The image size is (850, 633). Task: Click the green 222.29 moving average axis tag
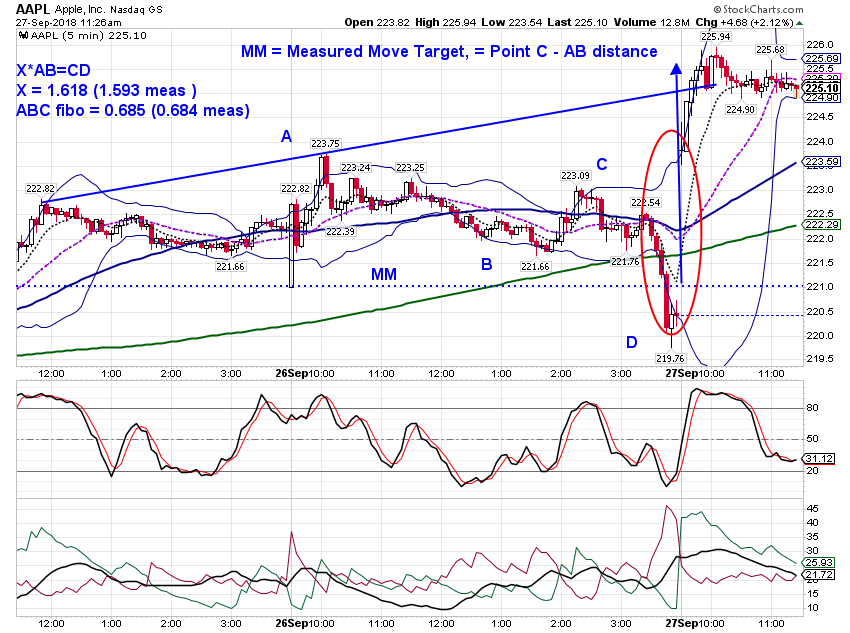(822, 224)
